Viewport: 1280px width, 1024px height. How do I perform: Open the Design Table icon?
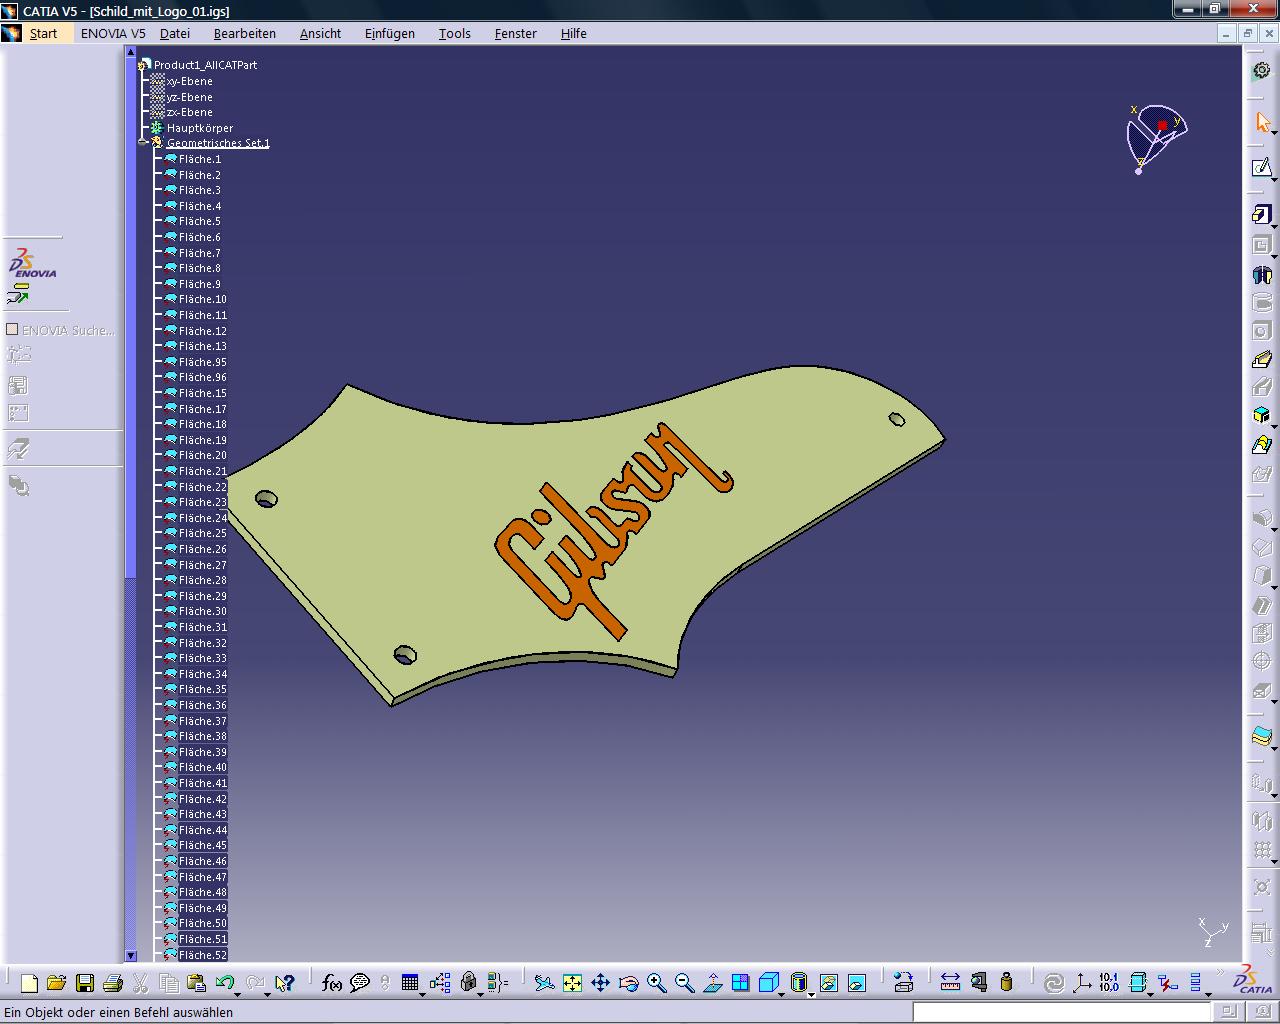click(x=409, y=983)
